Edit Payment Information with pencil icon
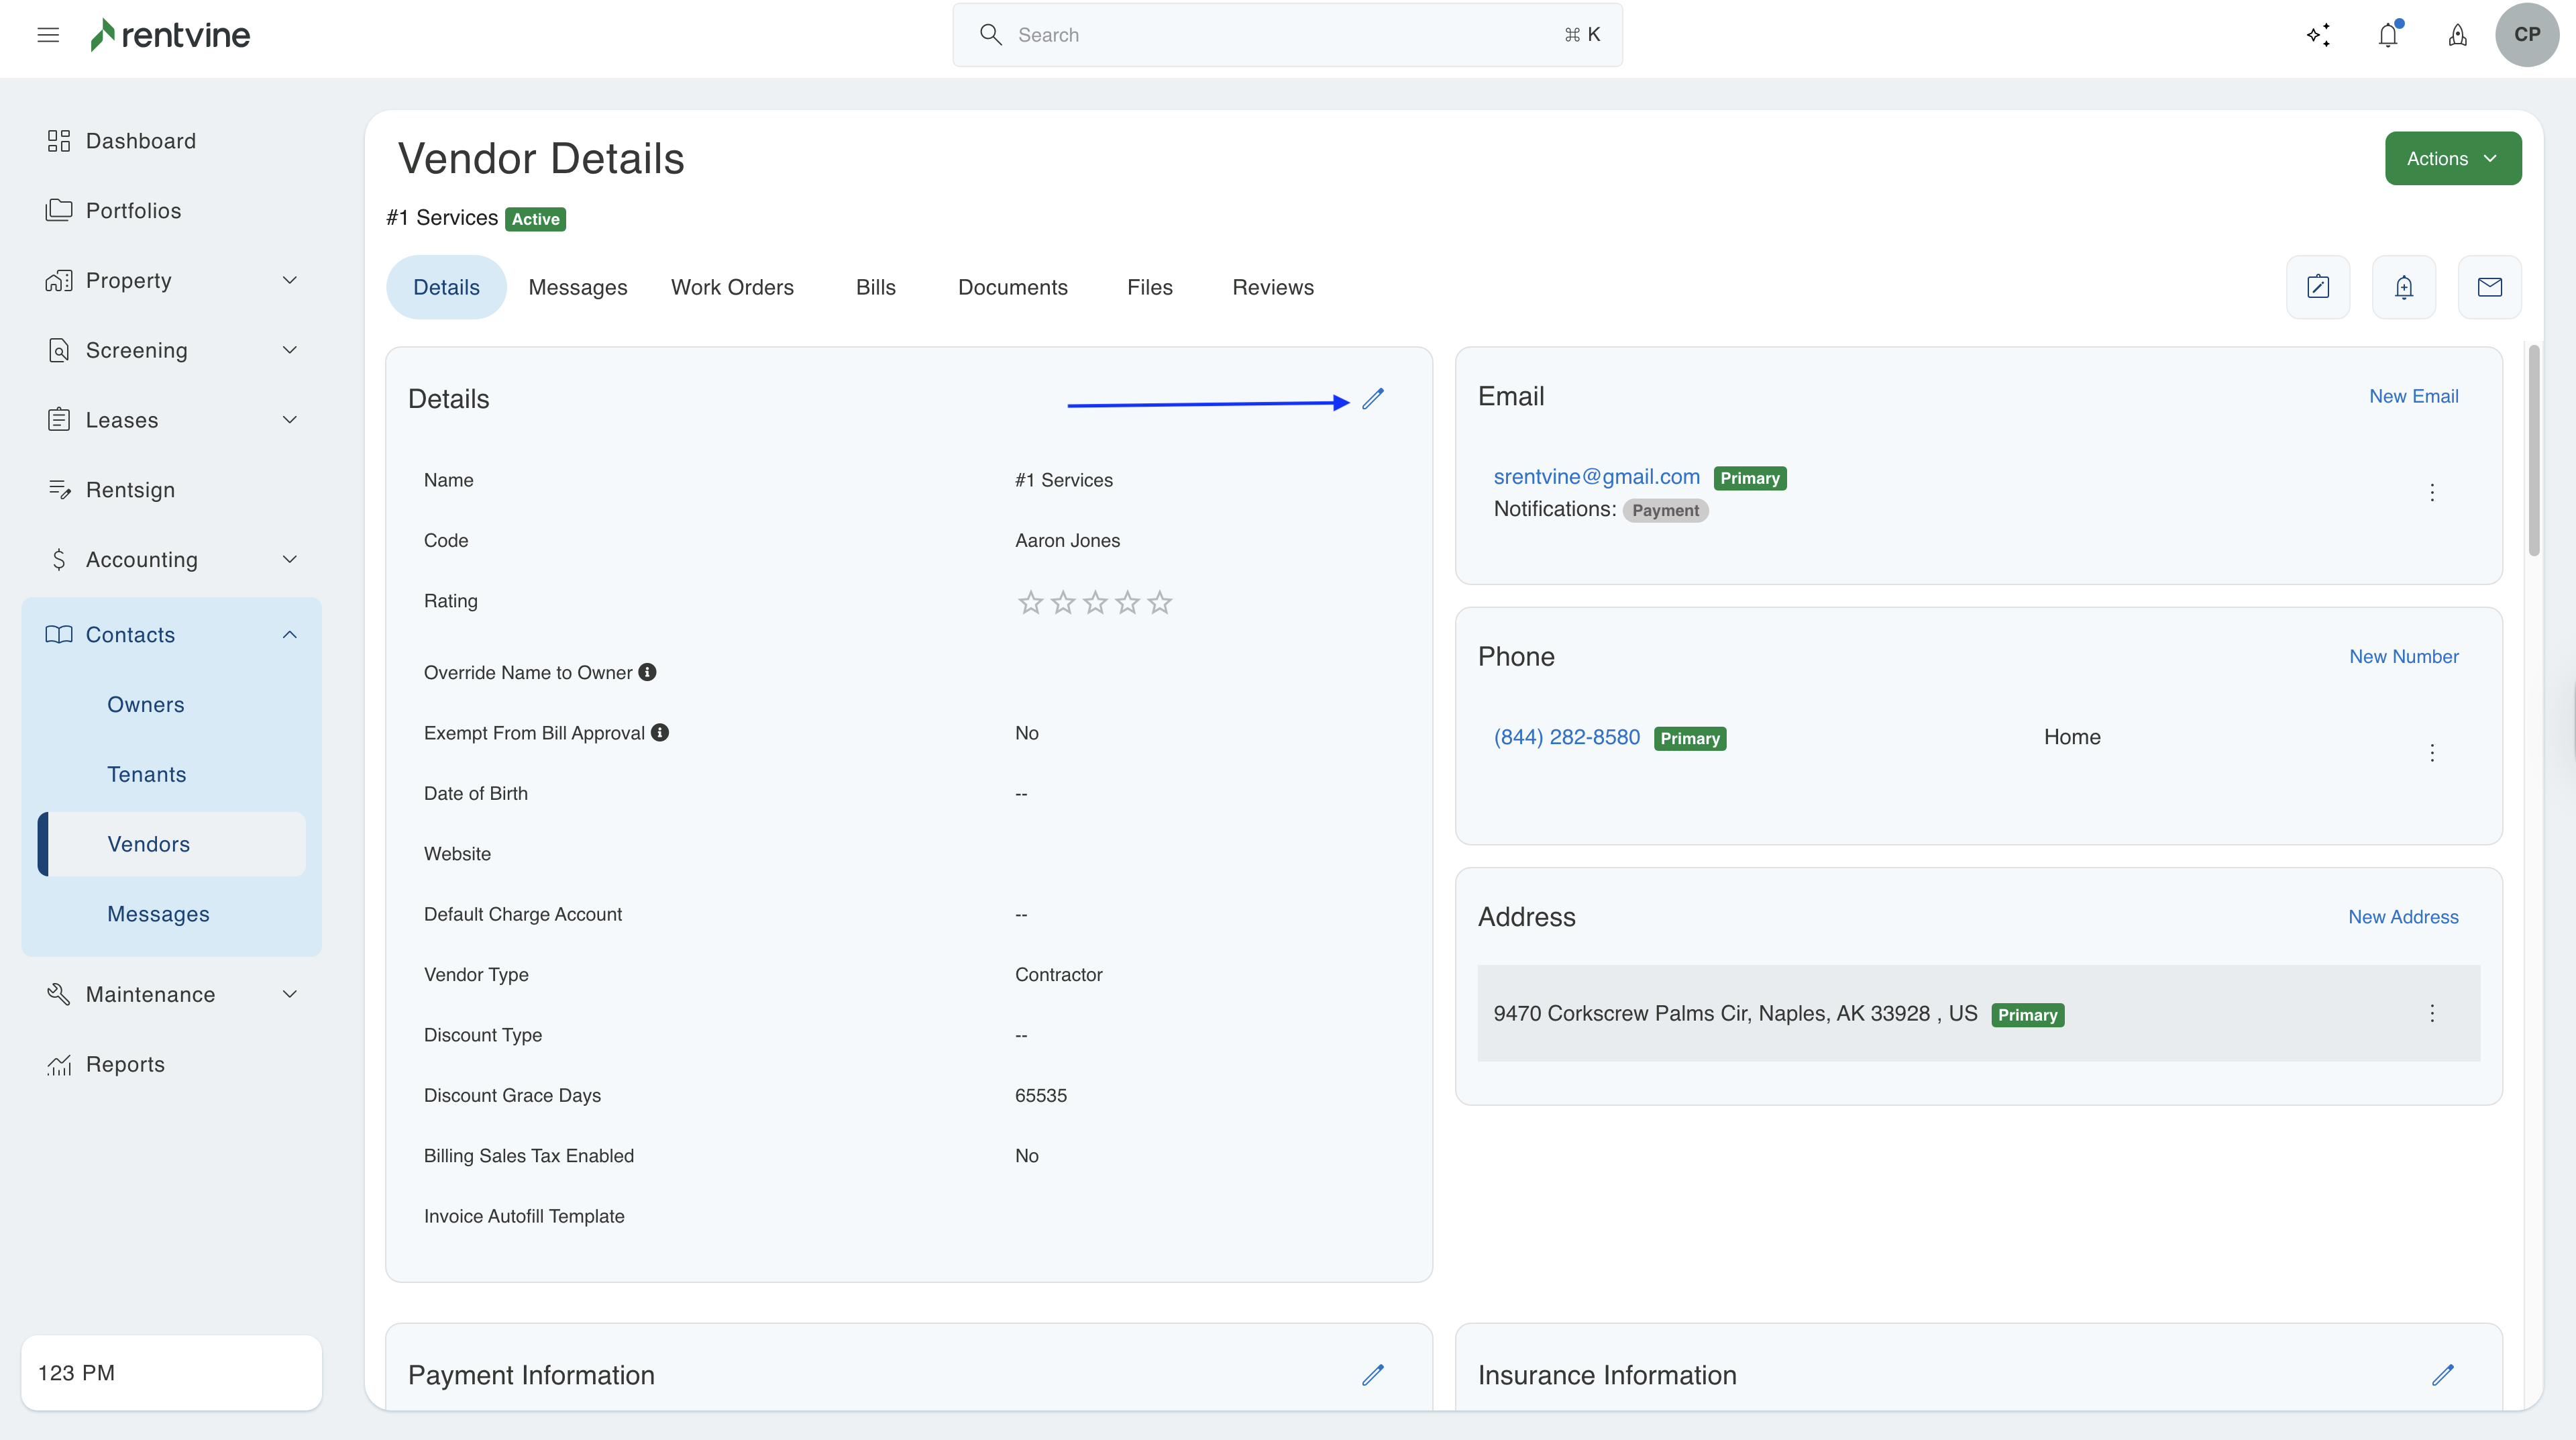Screen dimensions: 2576x1440 click(1373, 1375)
